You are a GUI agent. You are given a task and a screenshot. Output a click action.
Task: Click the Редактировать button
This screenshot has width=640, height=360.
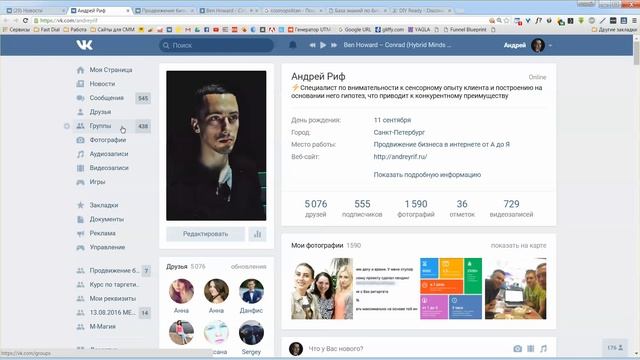[x=205, y=234]
